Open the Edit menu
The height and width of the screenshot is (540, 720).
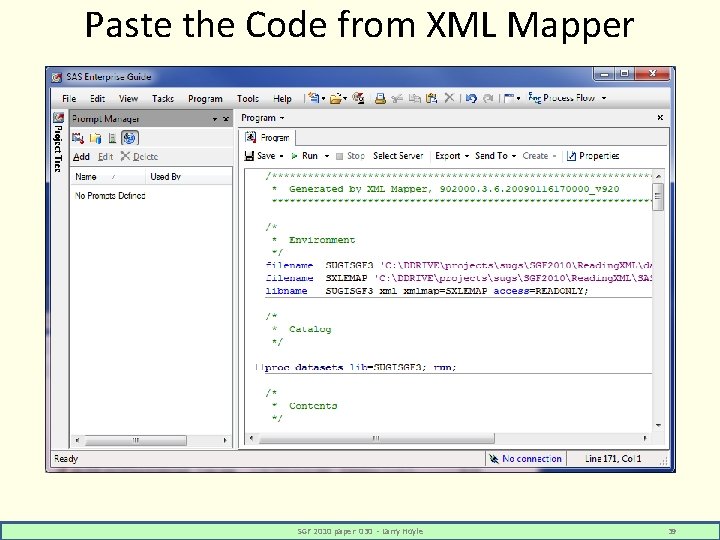click(97, 98)
